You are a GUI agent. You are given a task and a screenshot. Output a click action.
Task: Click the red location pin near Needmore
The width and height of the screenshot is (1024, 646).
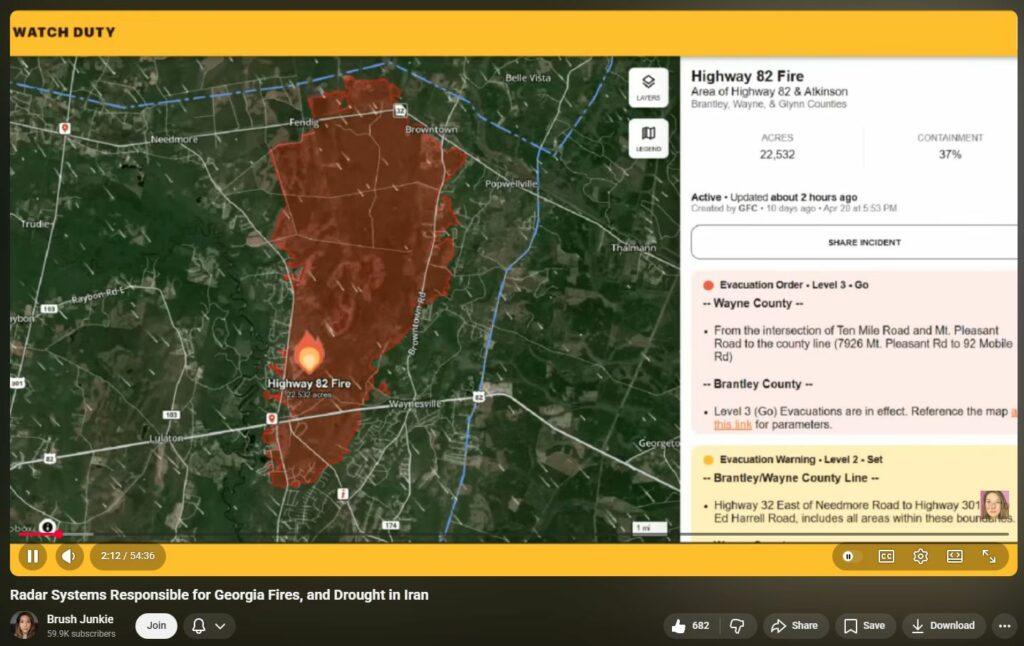pos(65,128)
